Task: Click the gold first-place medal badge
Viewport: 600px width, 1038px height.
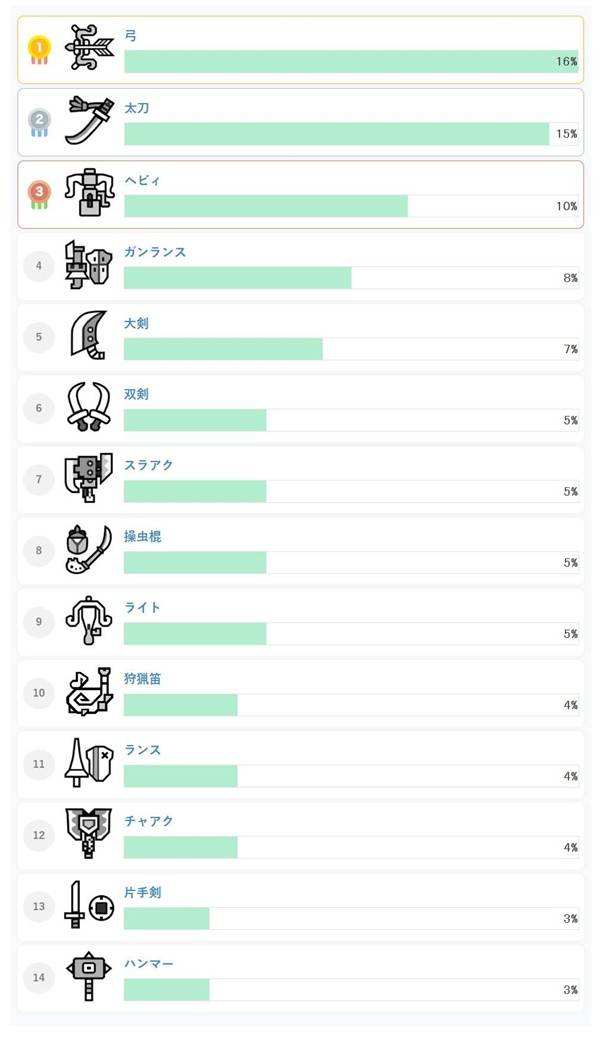Action: [x=39, y=49]
